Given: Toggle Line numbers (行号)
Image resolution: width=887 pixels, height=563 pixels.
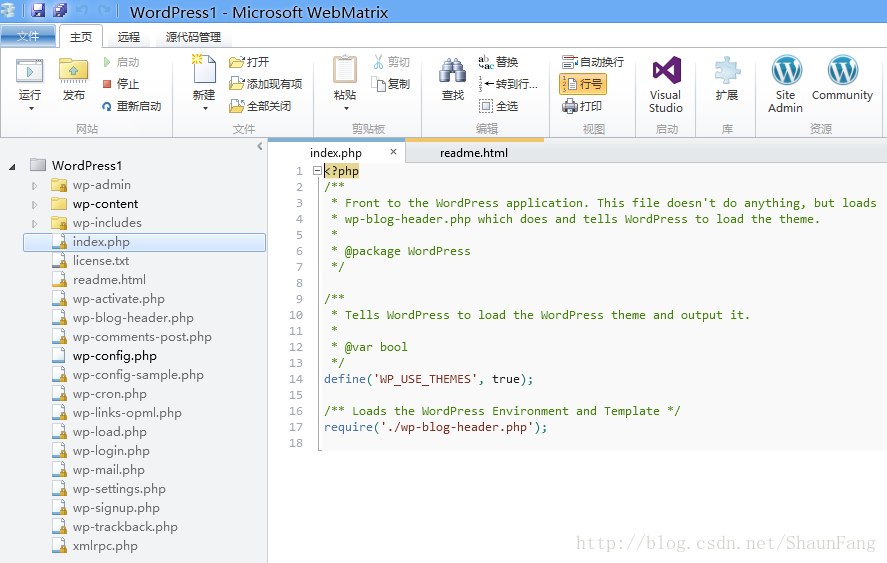Looking at the screenshot, I should [583, 84].
